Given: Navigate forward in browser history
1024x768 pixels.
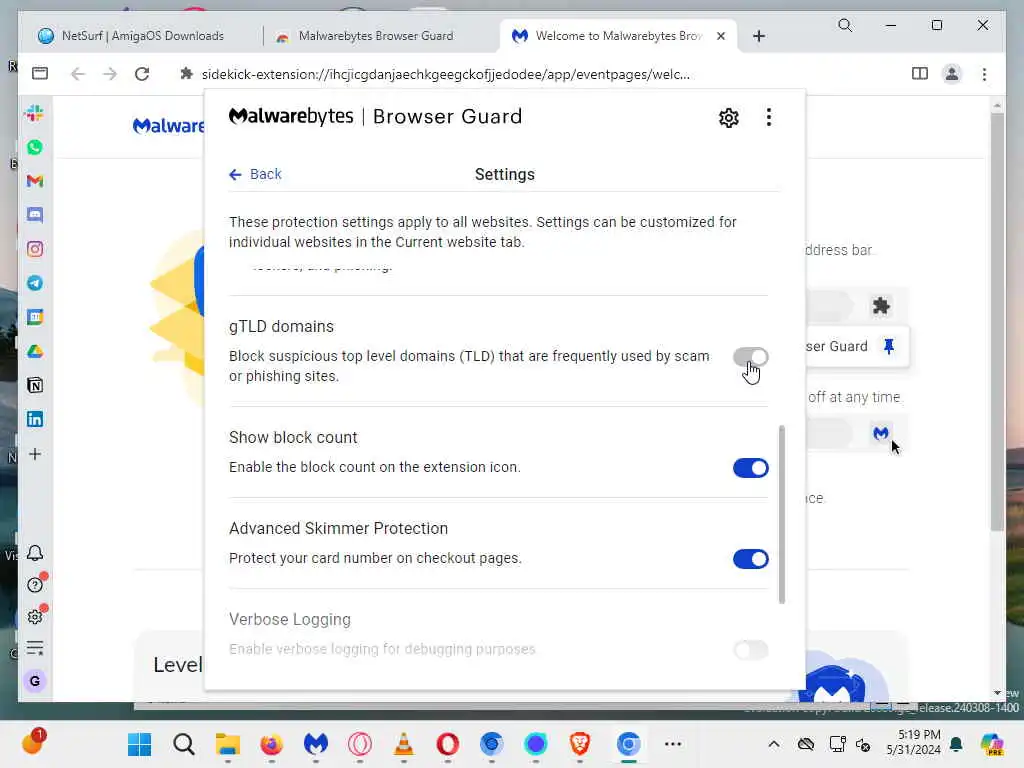Looking at the screenshot, I should point(110,74).
